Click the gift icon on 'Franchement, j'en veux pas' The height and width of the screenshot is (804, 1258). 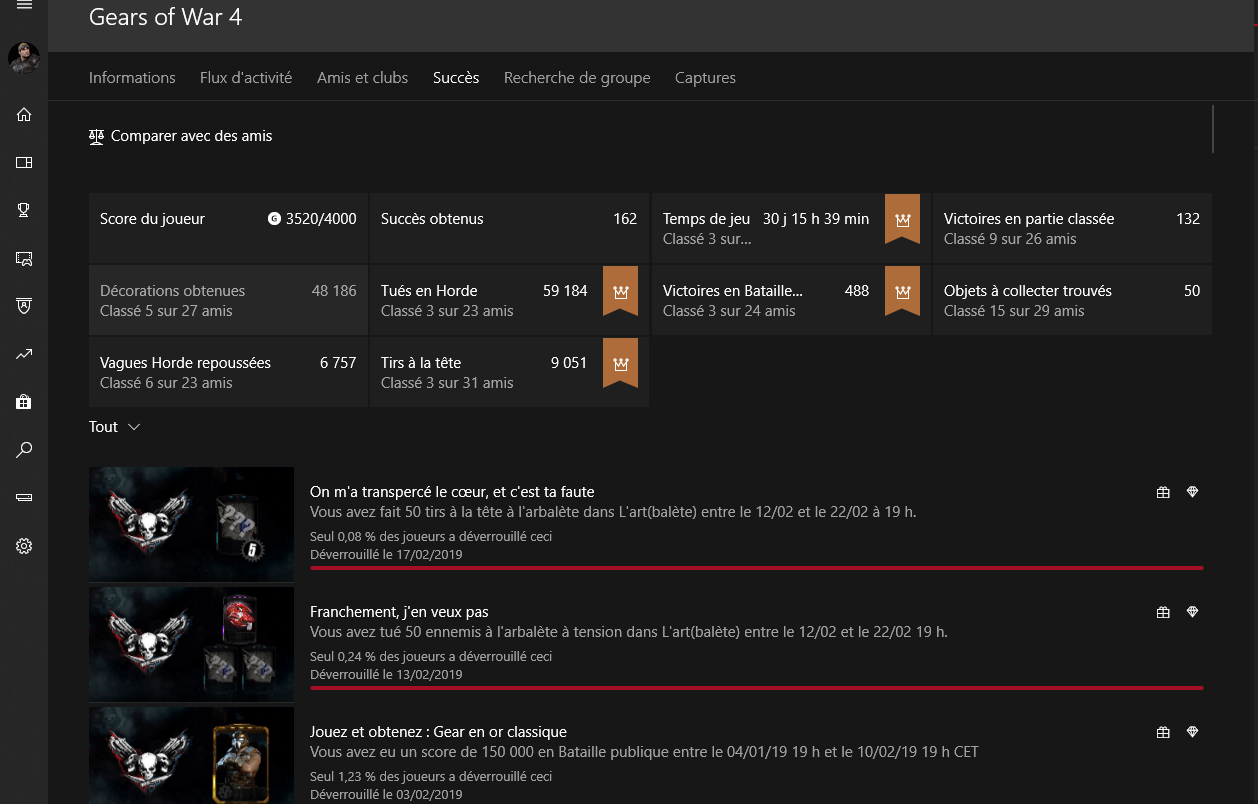pos(1163,612)
